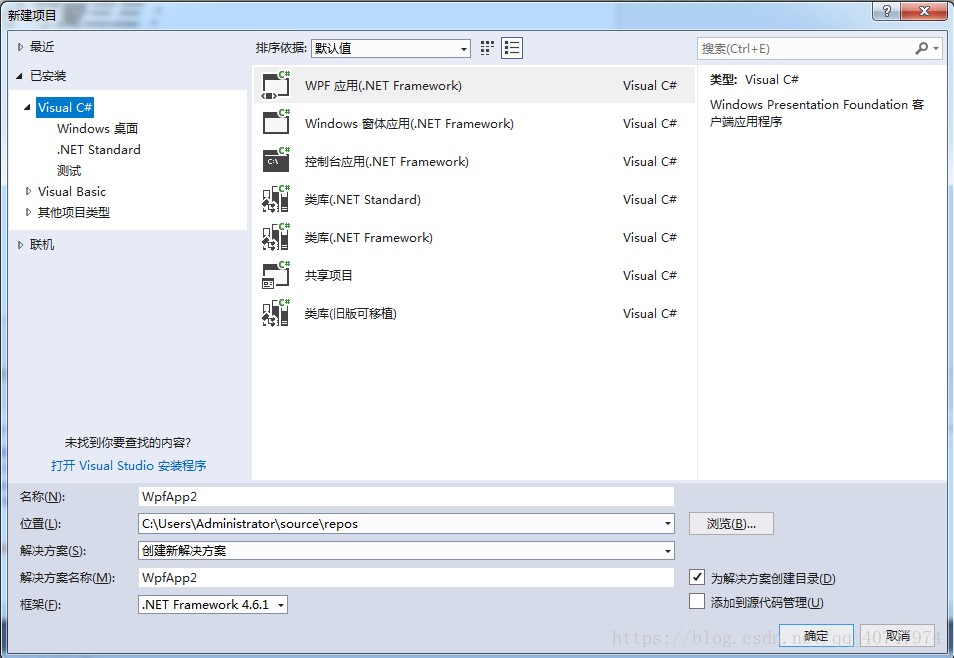Viewport: 954px width, 658px height.
Task: Select the 类库(旧版可移植) row text
Action: [x=350, y=313]
